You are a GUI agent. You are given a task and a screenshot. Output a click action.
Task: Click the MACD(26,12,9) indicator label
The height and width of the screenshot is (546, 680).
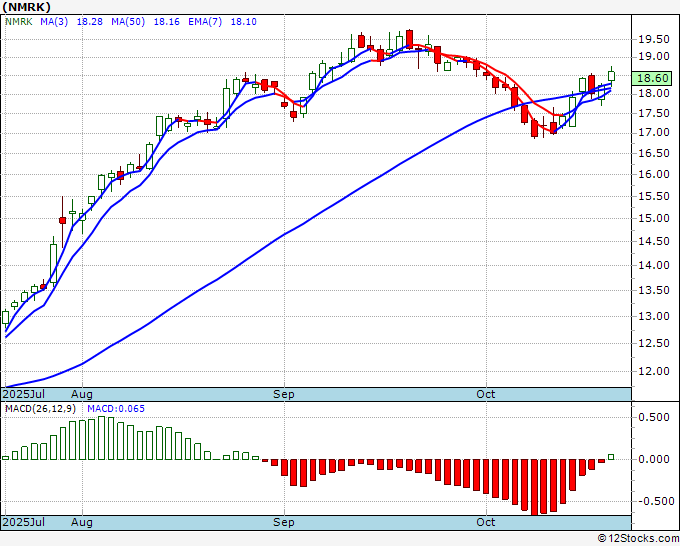[40, 409]
